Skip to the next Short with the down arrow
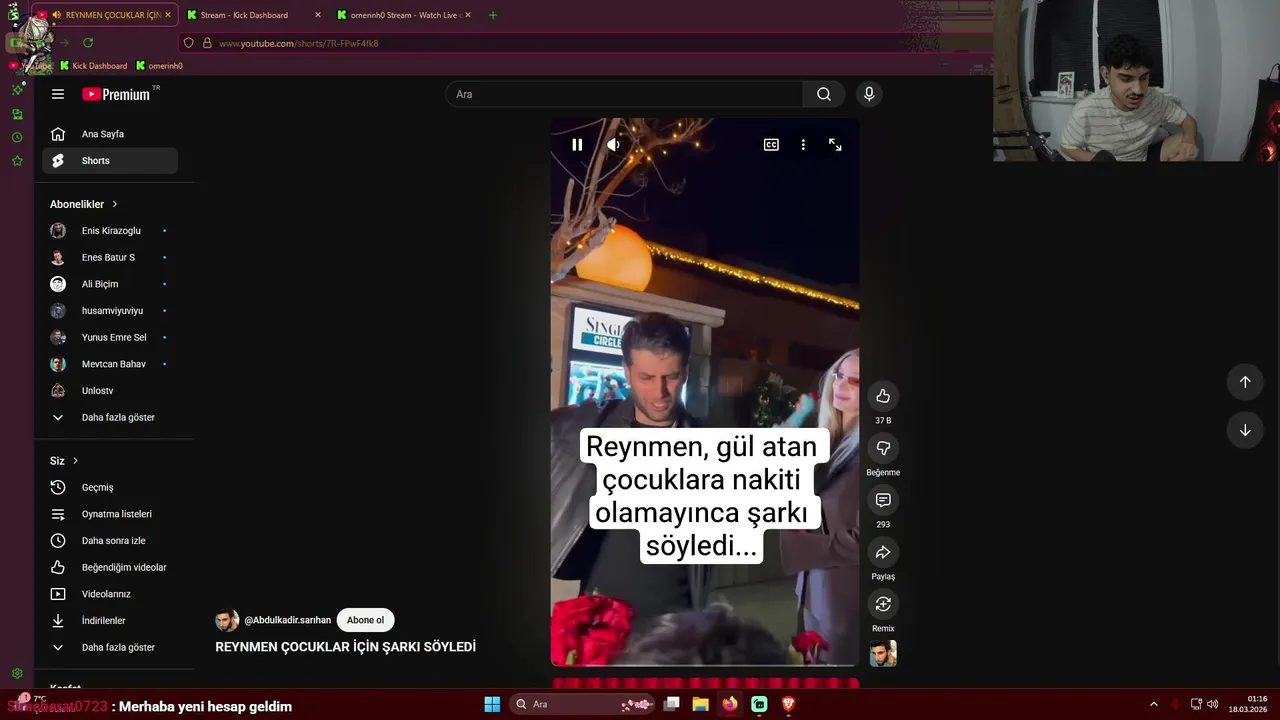1280x720 pixels. pos(1245,430)
